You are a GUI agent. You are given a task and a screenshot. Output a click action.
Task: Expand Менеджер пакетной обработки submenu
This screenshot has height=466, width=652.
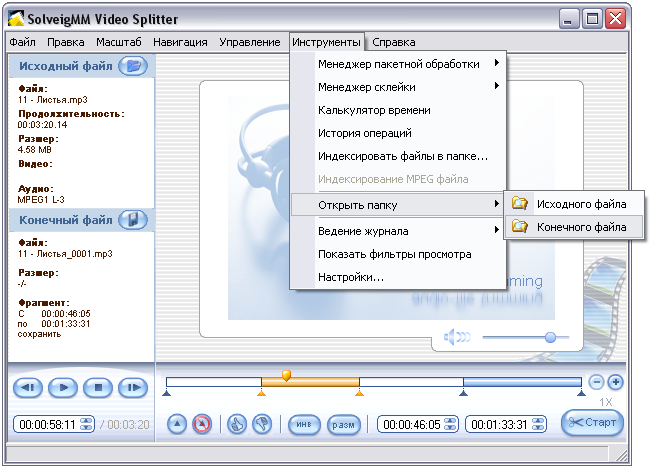[398, 64]
